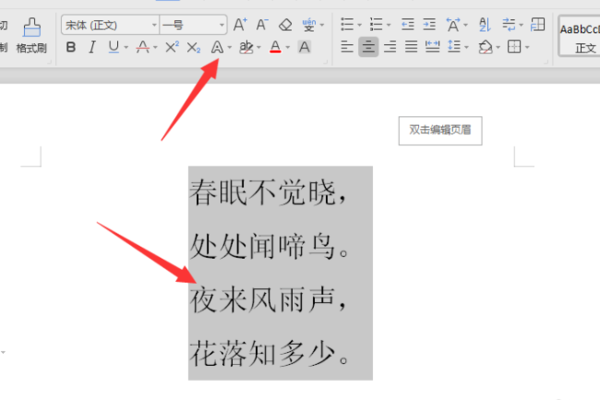Screen dimensions: 600x400
Task: Toggle italic formatting
Action: tap(92, 47)
